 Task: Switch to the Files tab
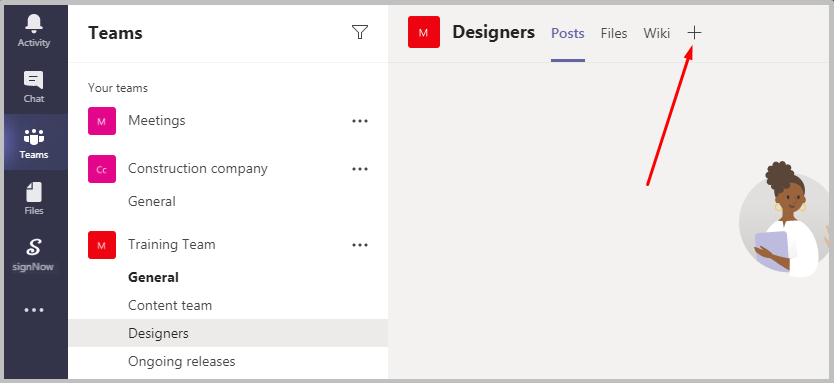click(614, 34)
